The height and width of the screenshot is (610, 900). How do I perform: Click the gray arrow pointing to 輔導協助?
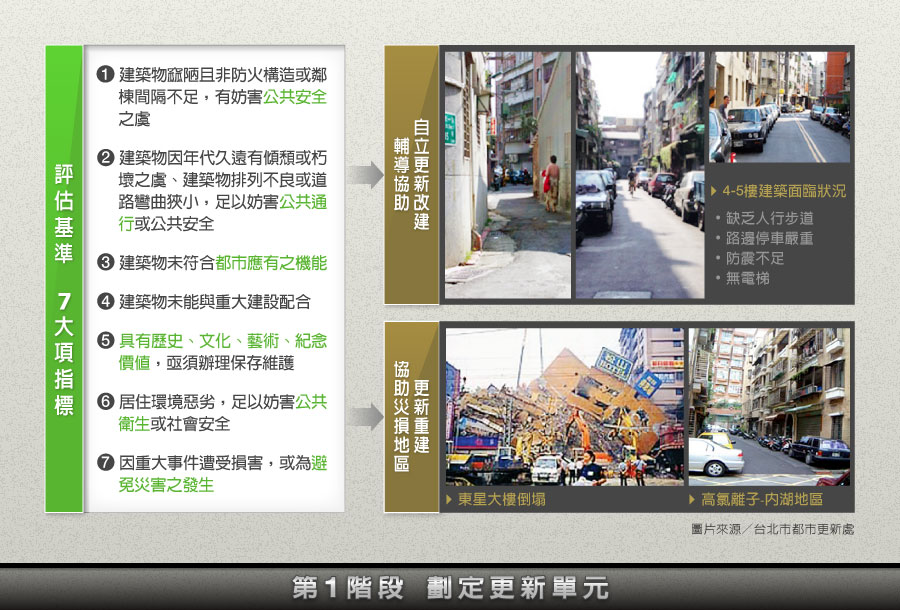367,175
